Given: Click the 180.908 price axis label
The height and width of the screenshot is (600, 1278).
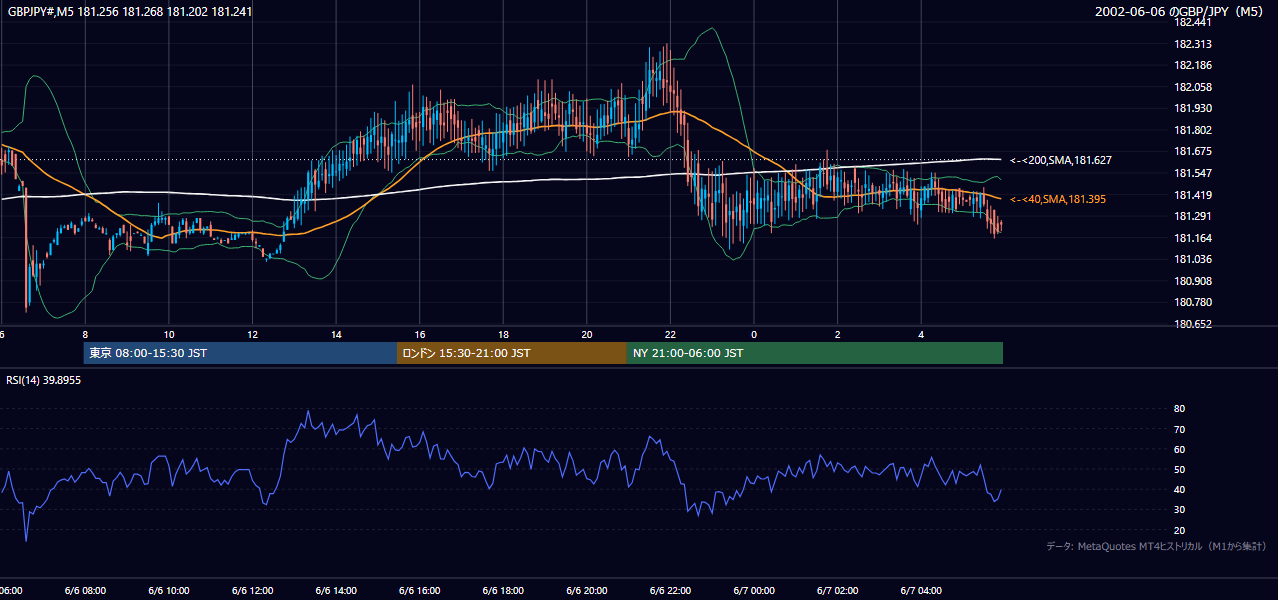Looking at the screenshot, I should pyautogui.click(x=1192, y=281).
